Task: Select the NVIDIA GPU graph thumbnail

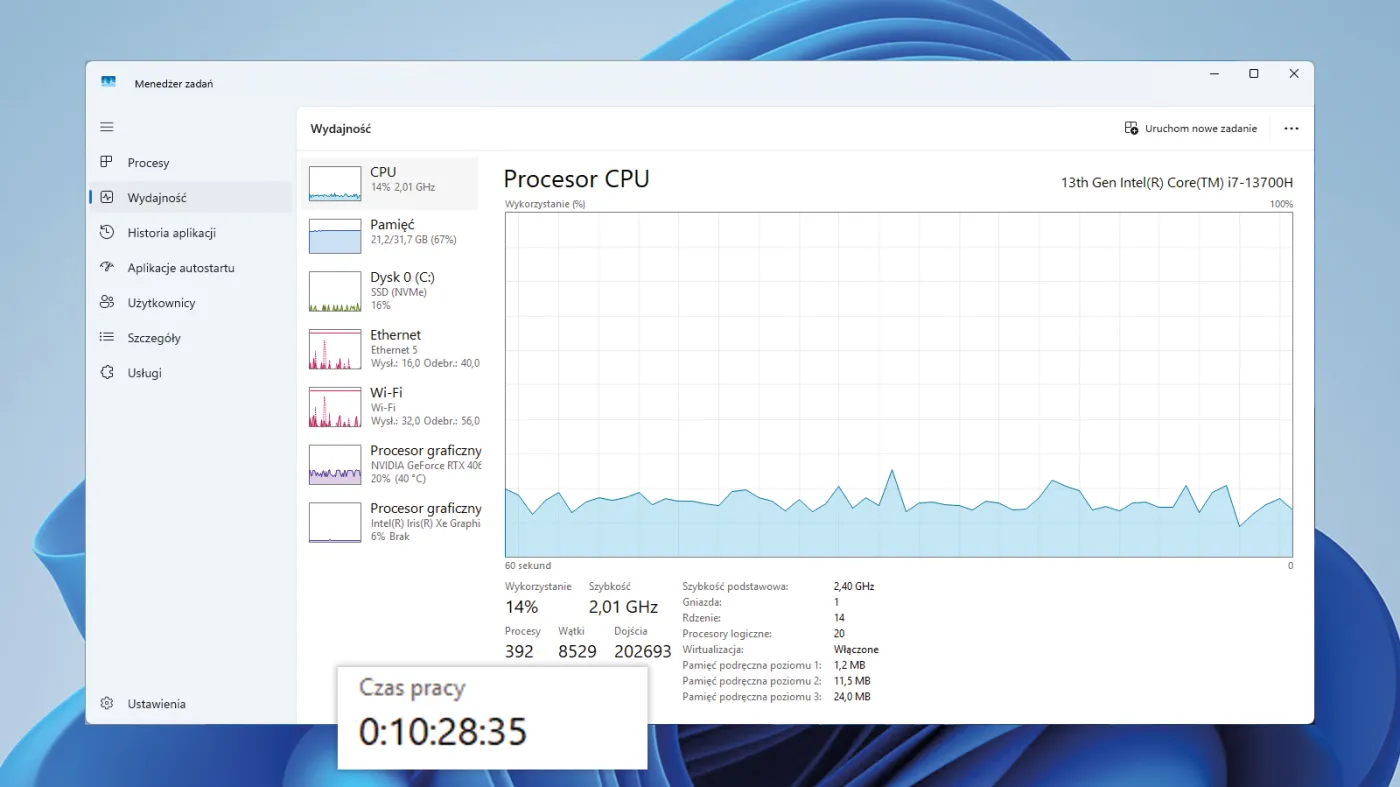Action: point(335,465)
